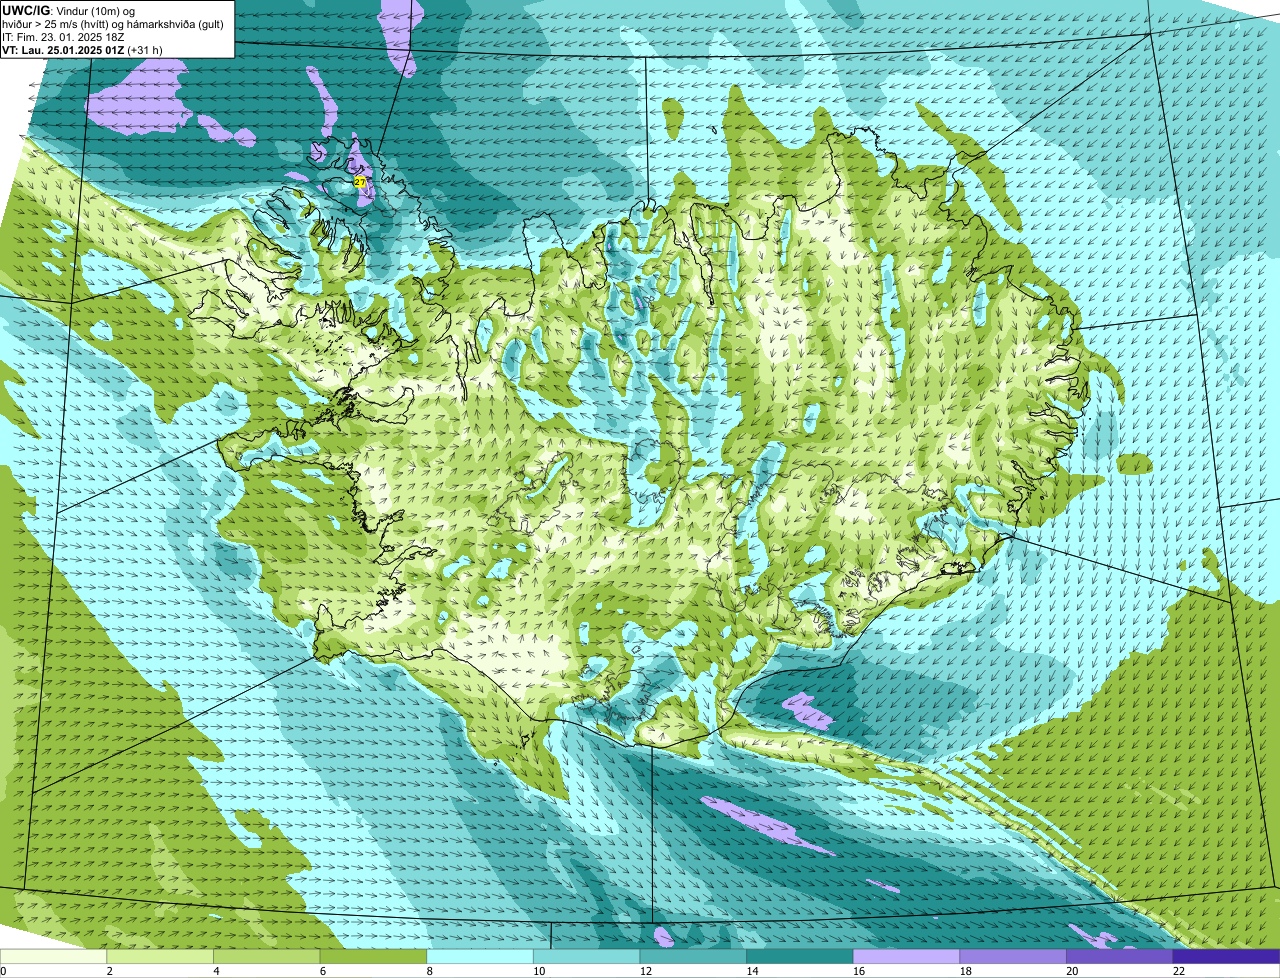Select the 14–16 m/s dark teal swatch

pyautogui.click(x=800, y=956)
